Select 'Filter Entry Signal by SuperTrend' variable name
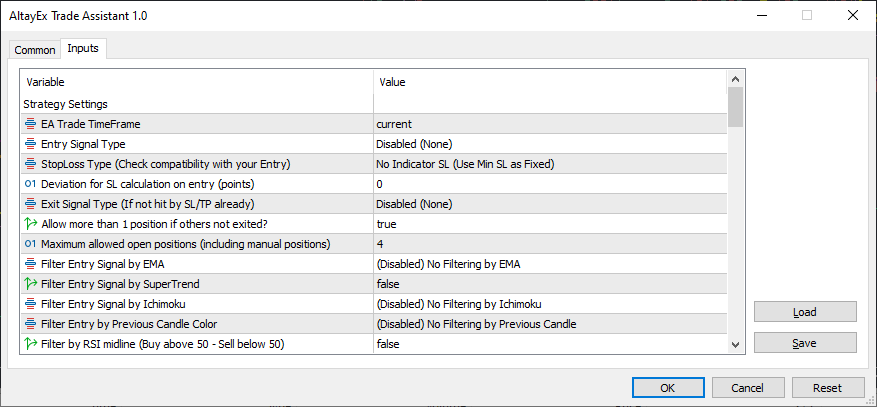This screenshot has width=877, height=407. pyautogui.click(x=120, y=284)
